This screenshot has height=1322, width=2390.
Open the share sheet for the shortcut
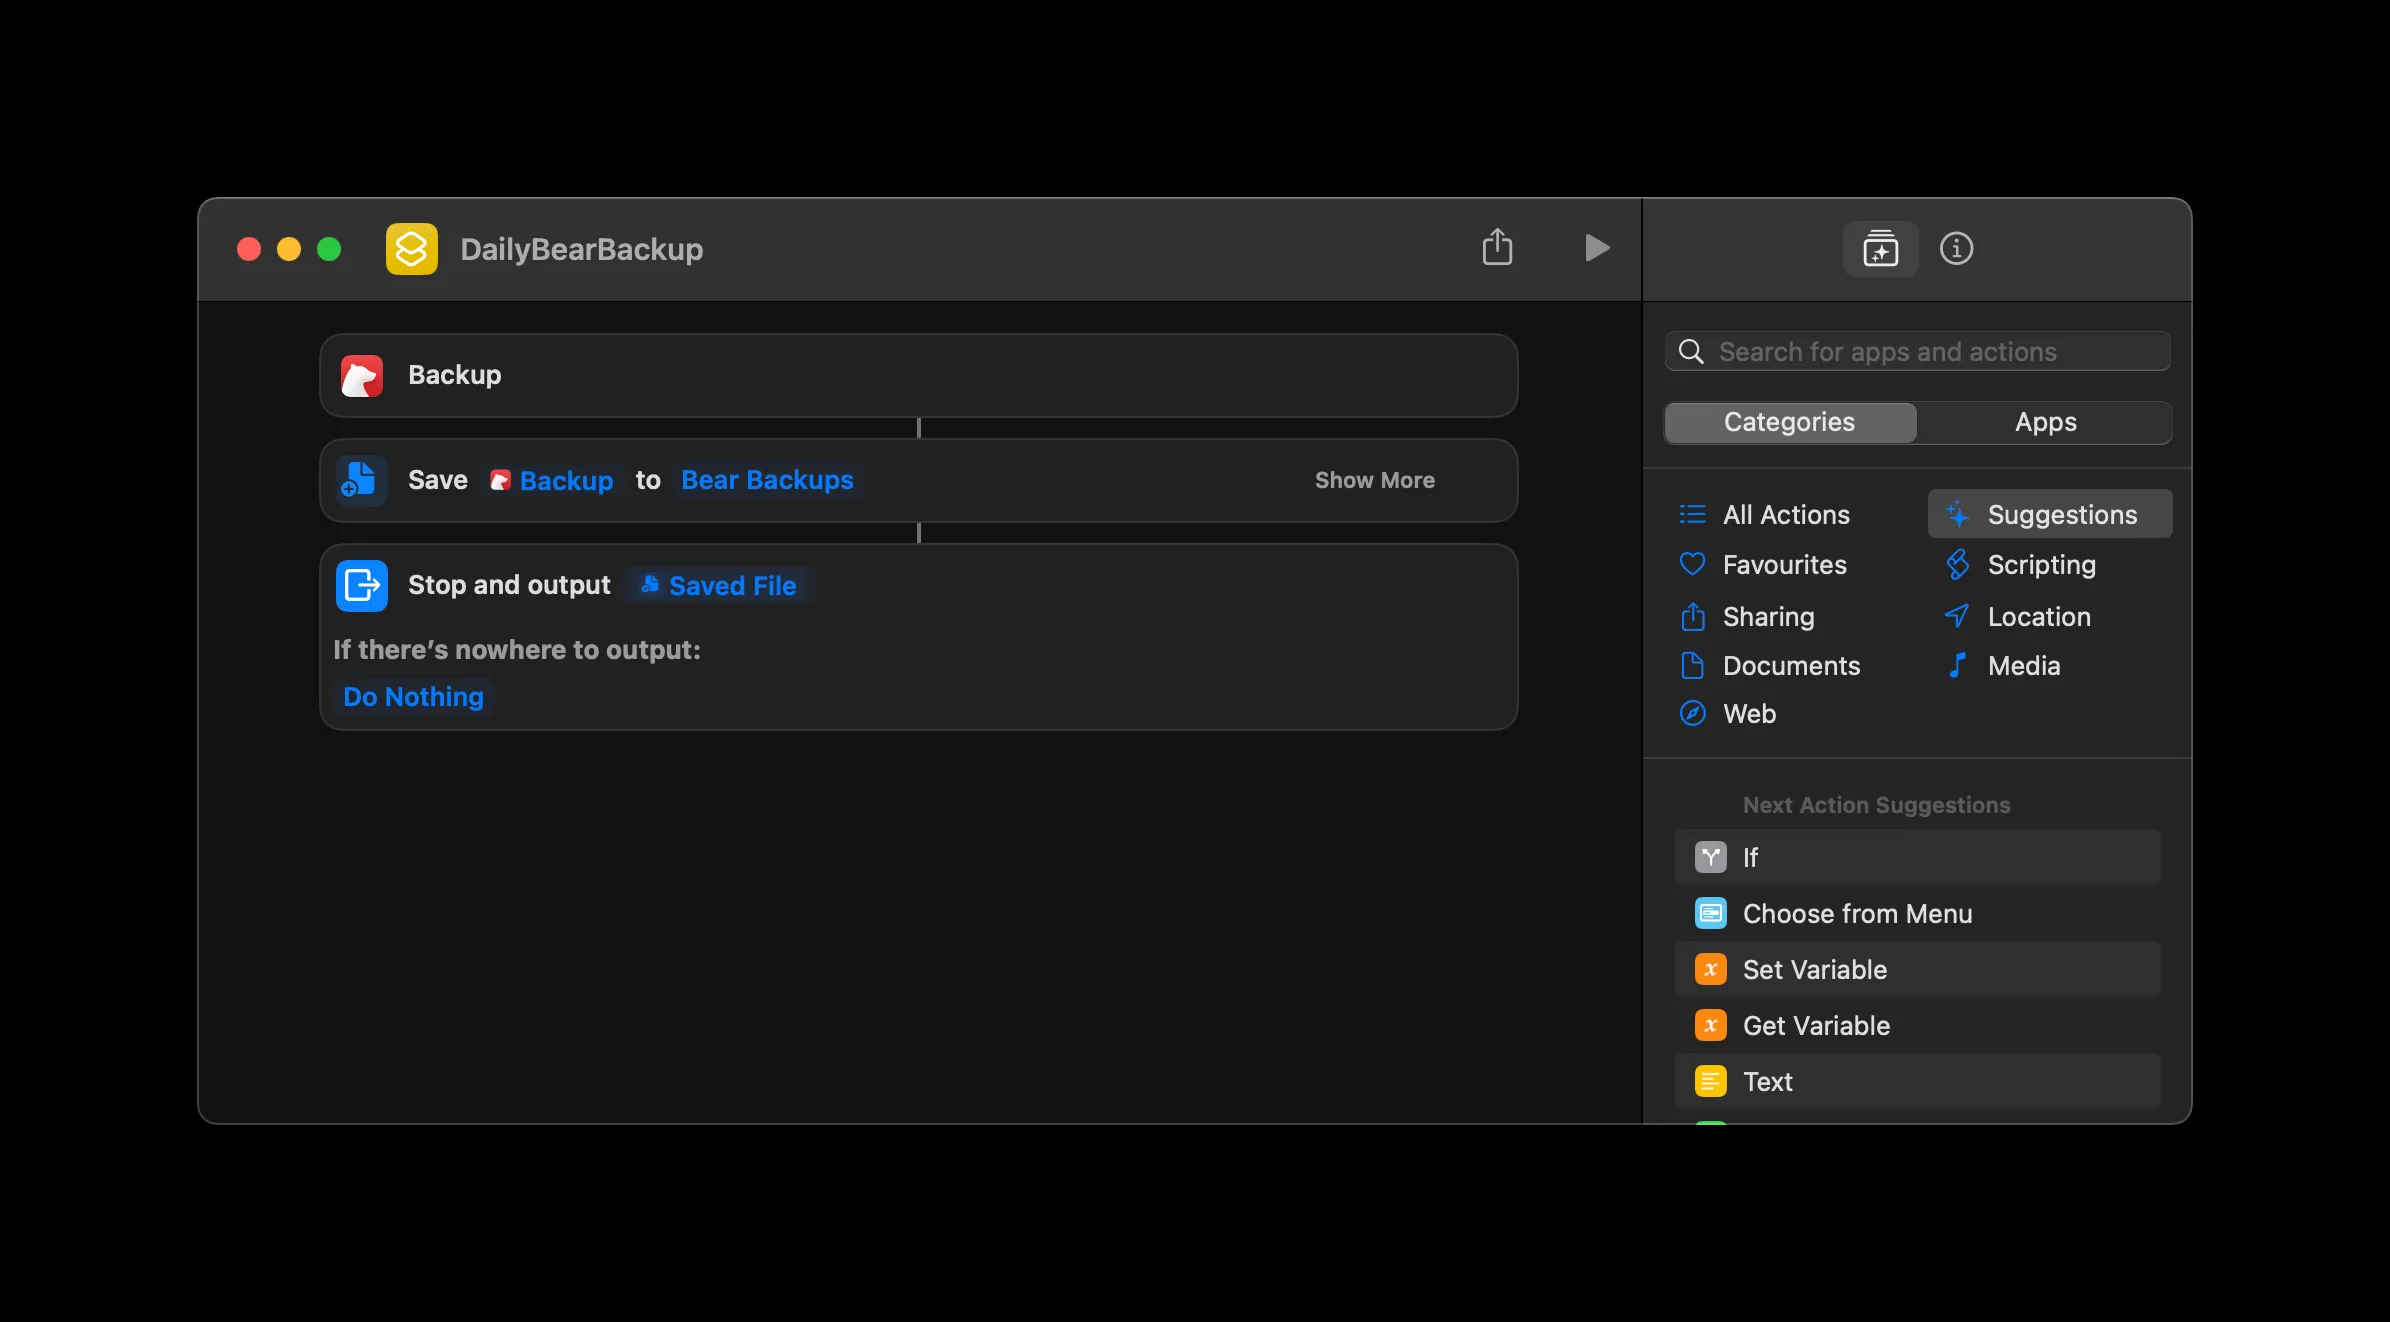pos(1497,248)
